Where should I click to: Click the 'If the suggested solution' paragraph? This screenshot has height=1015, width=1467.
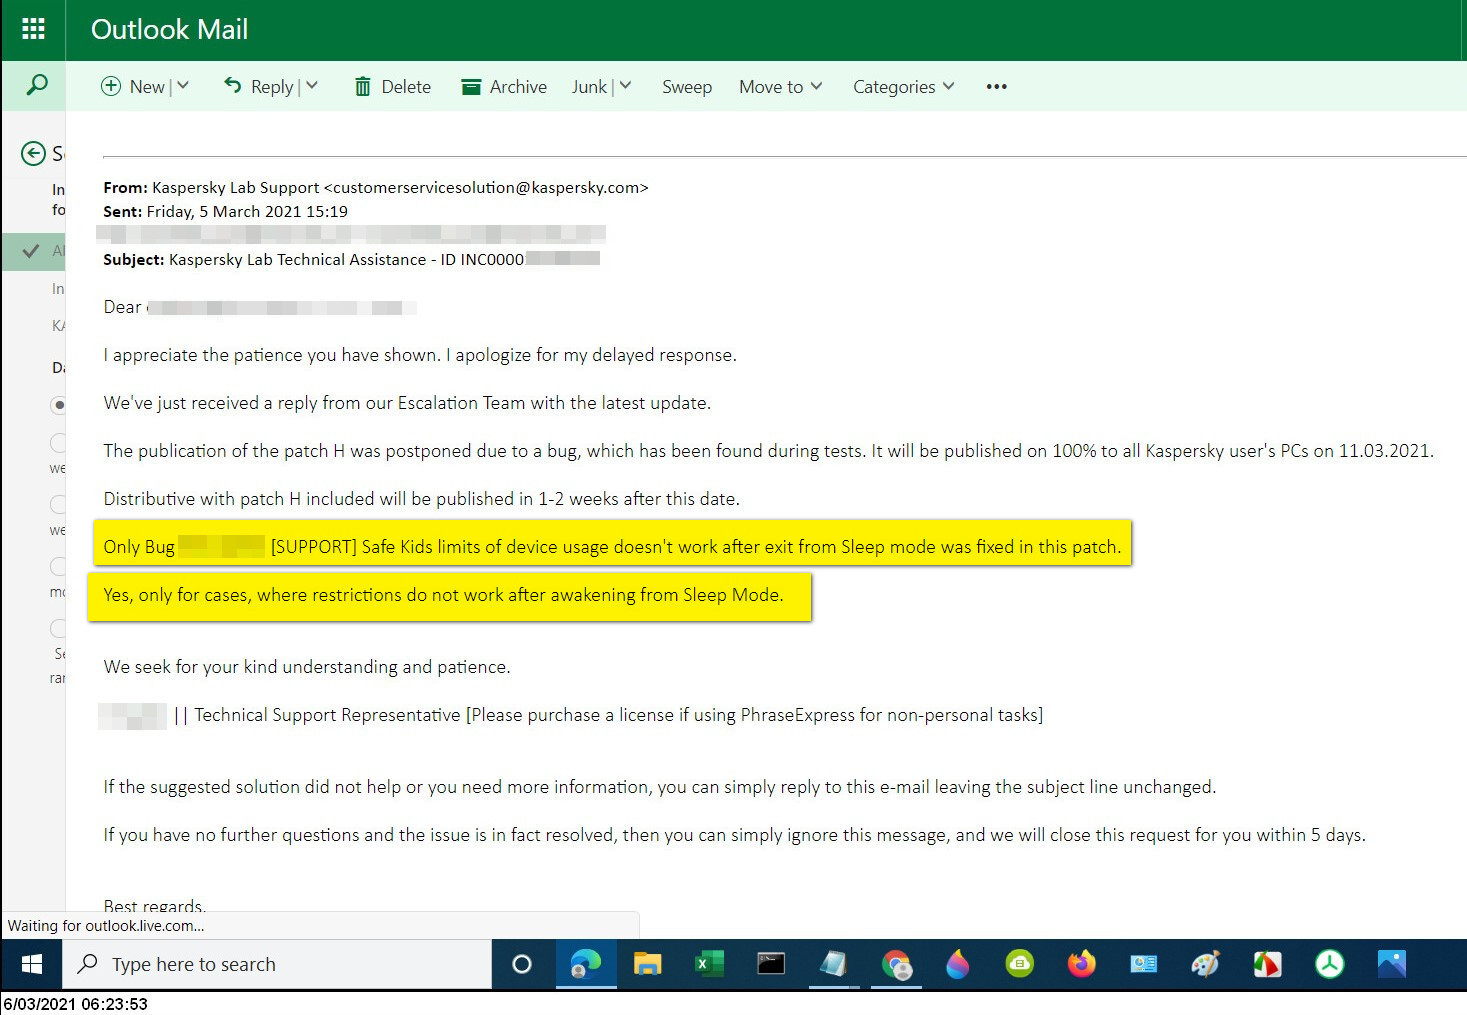click(660, 787)
